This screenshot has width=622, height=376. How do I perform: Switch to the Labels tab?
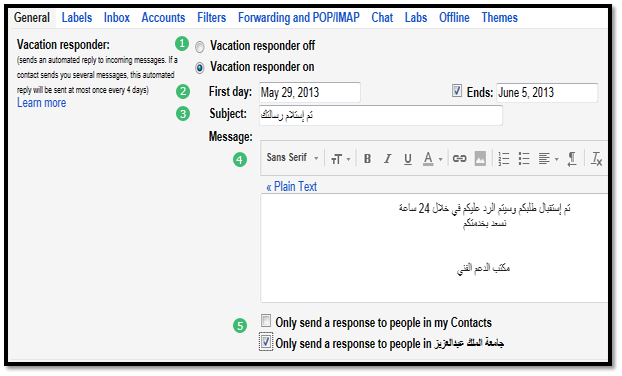pos(77,17)
